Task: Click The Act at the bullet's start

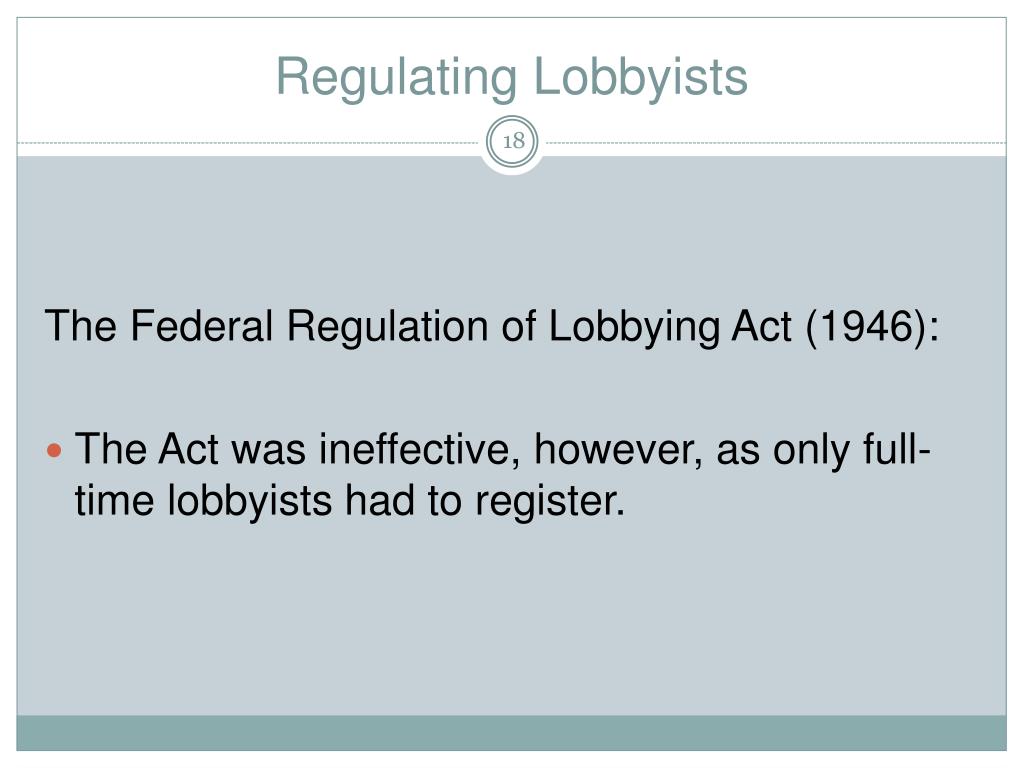Action: [x=147, y=449]
